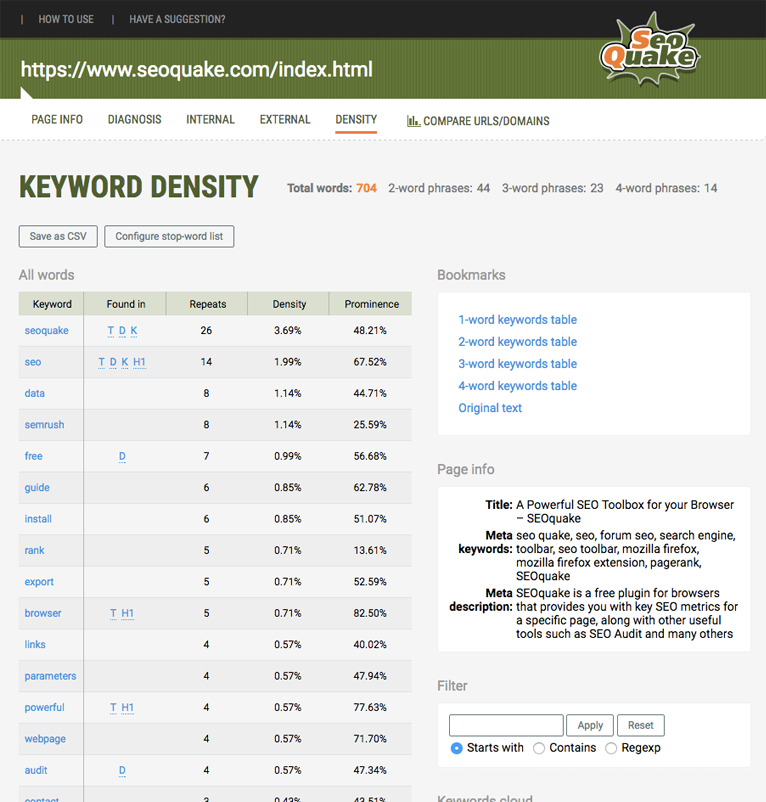Screen dimensions: 766x802
Task: Click the export keyword link
Action: [39, 582]
